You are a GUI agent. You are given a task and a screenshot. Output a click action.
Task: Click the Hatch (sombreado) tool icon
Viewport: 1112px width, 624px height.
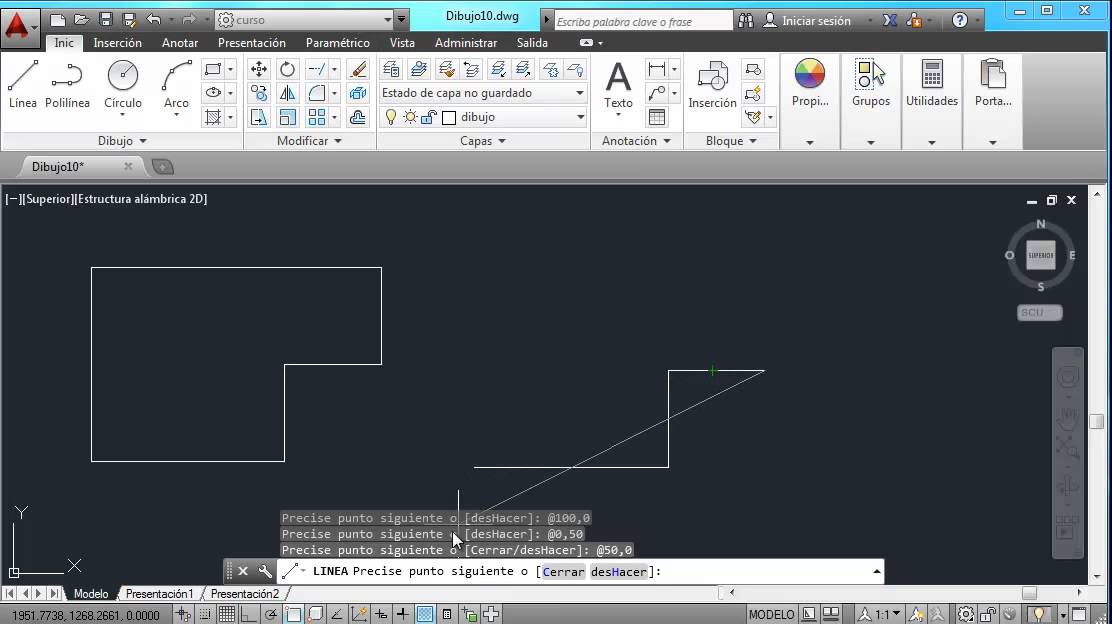pyautogui.click(x=213, y=117)
